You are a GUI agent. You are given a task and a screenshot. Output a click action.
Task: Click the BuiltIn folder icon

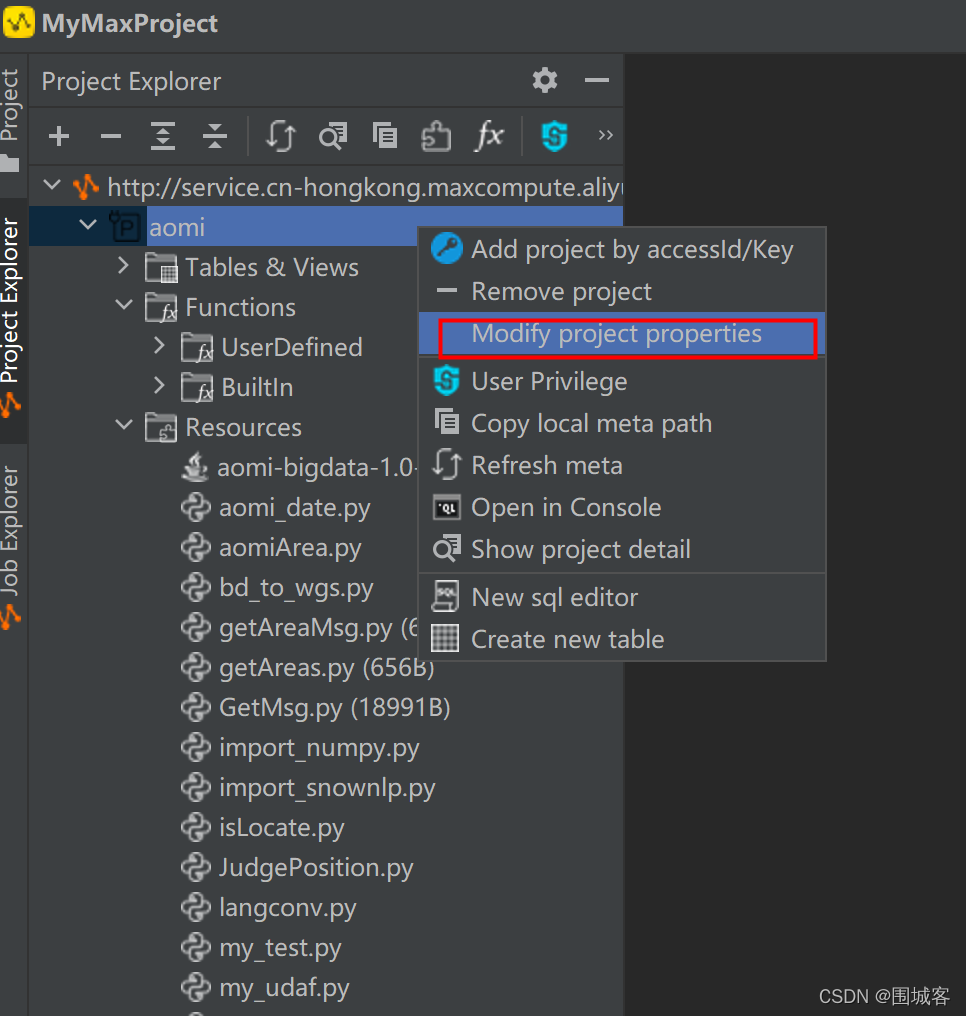(197, 388)
